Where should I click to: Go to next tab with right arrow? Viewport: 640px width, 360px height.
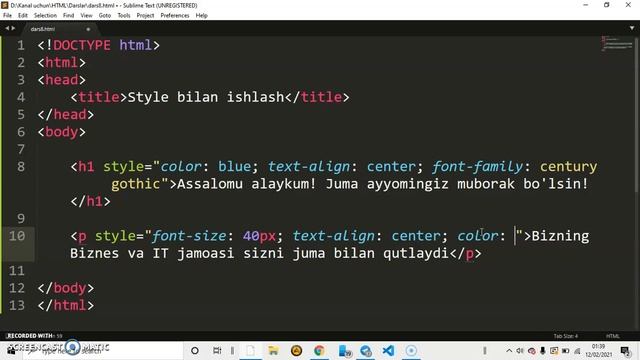pos(13,29)
